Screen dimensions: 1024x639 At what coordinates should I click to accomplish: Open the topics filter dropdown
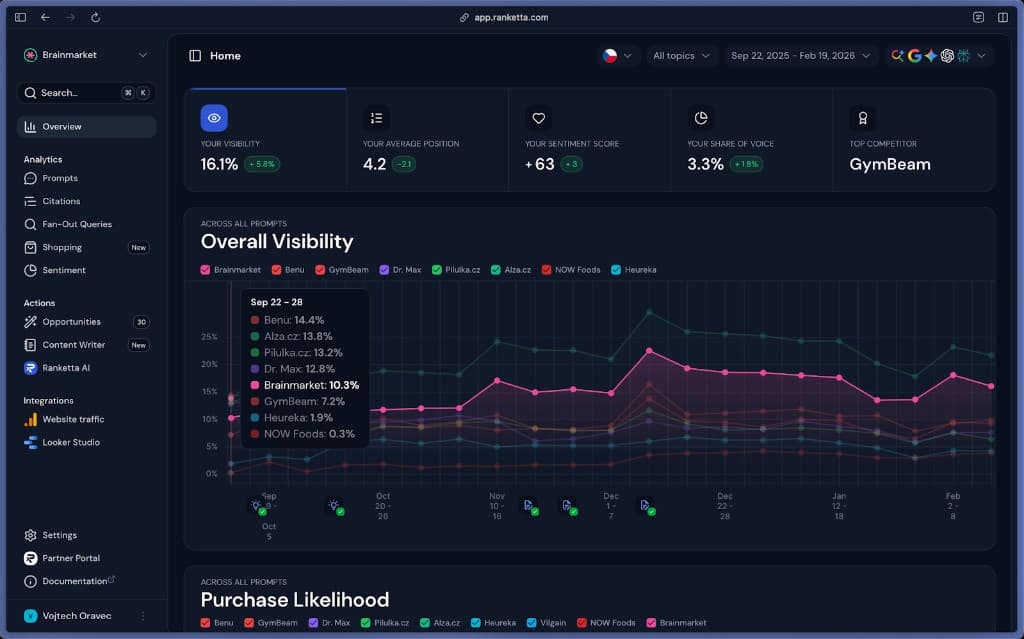(681, 56)
